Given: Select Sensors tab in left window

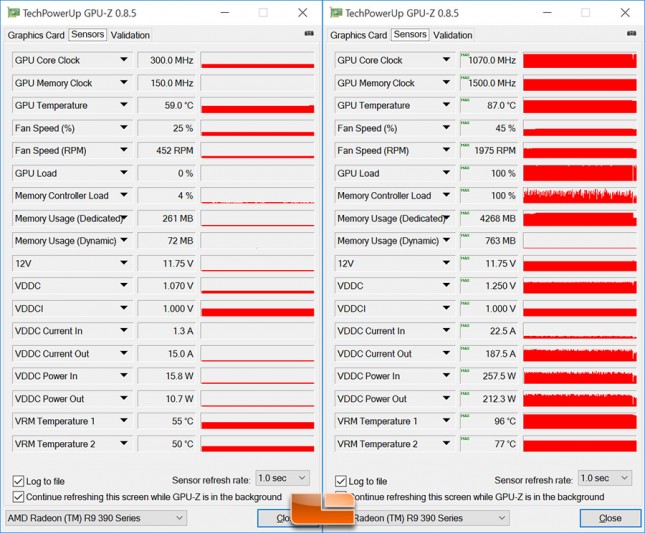Looking at the screenshot, I should [88, 34].
